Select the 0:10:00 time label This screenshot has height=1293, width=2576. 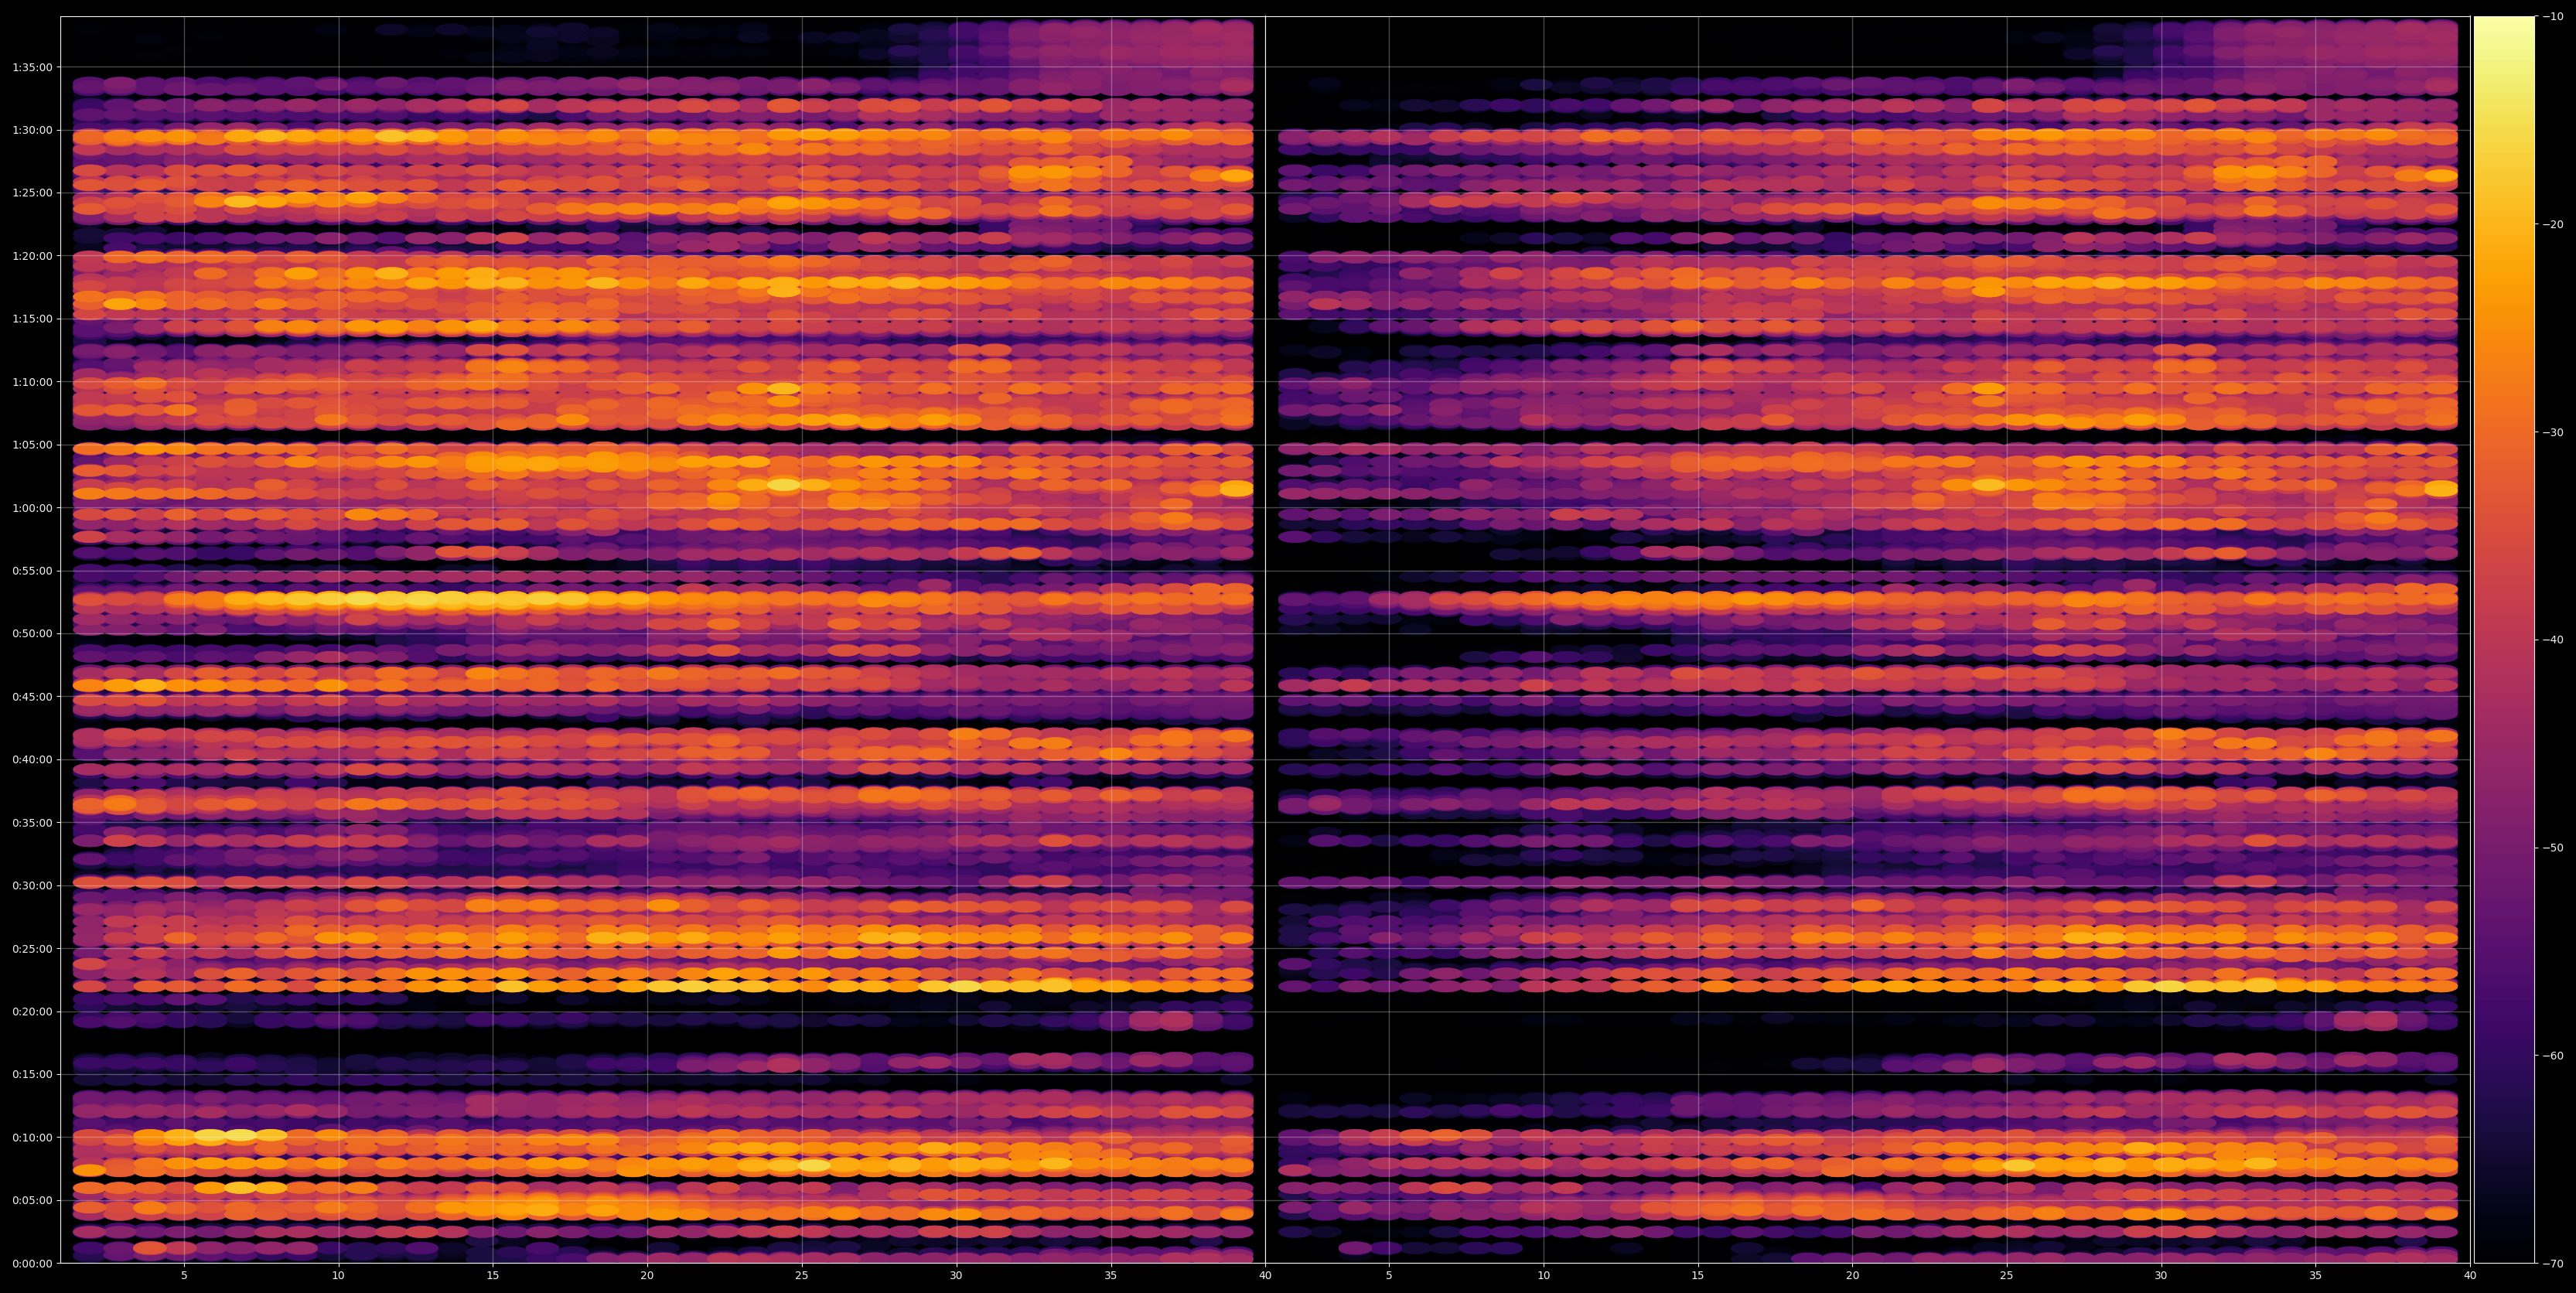32,1137
